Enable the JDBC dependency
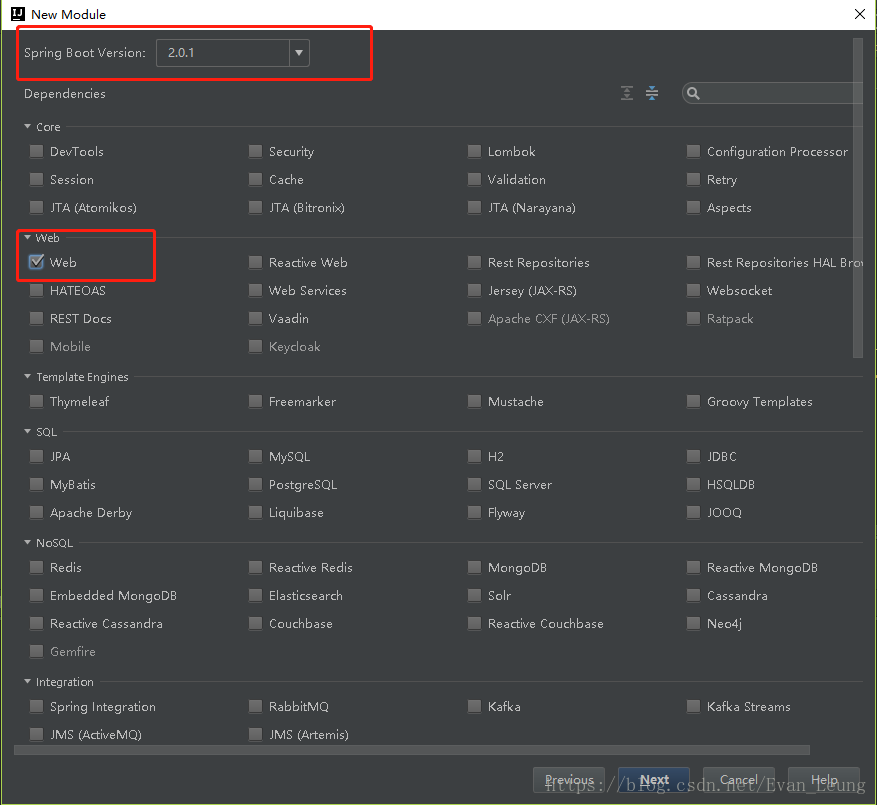The image size is (877, 805). coord(694,456)
